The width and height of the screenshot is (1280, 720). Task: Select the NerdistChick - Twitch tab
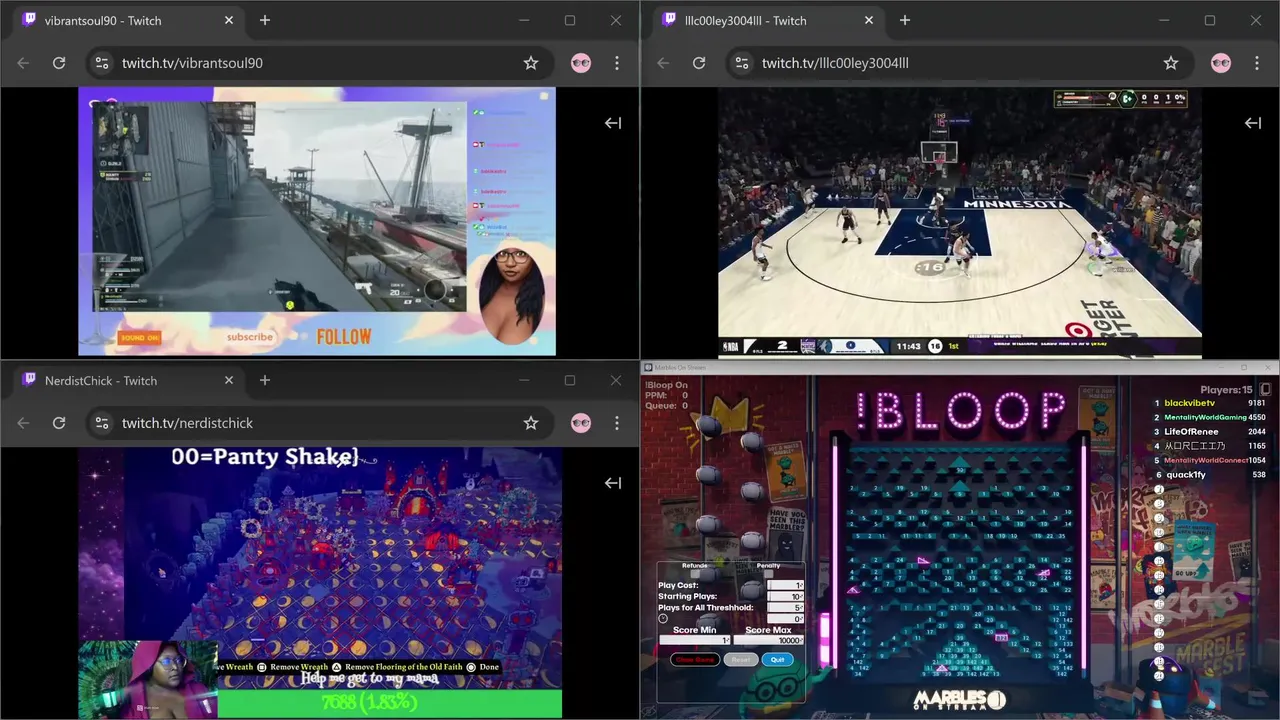coord(128,380)
